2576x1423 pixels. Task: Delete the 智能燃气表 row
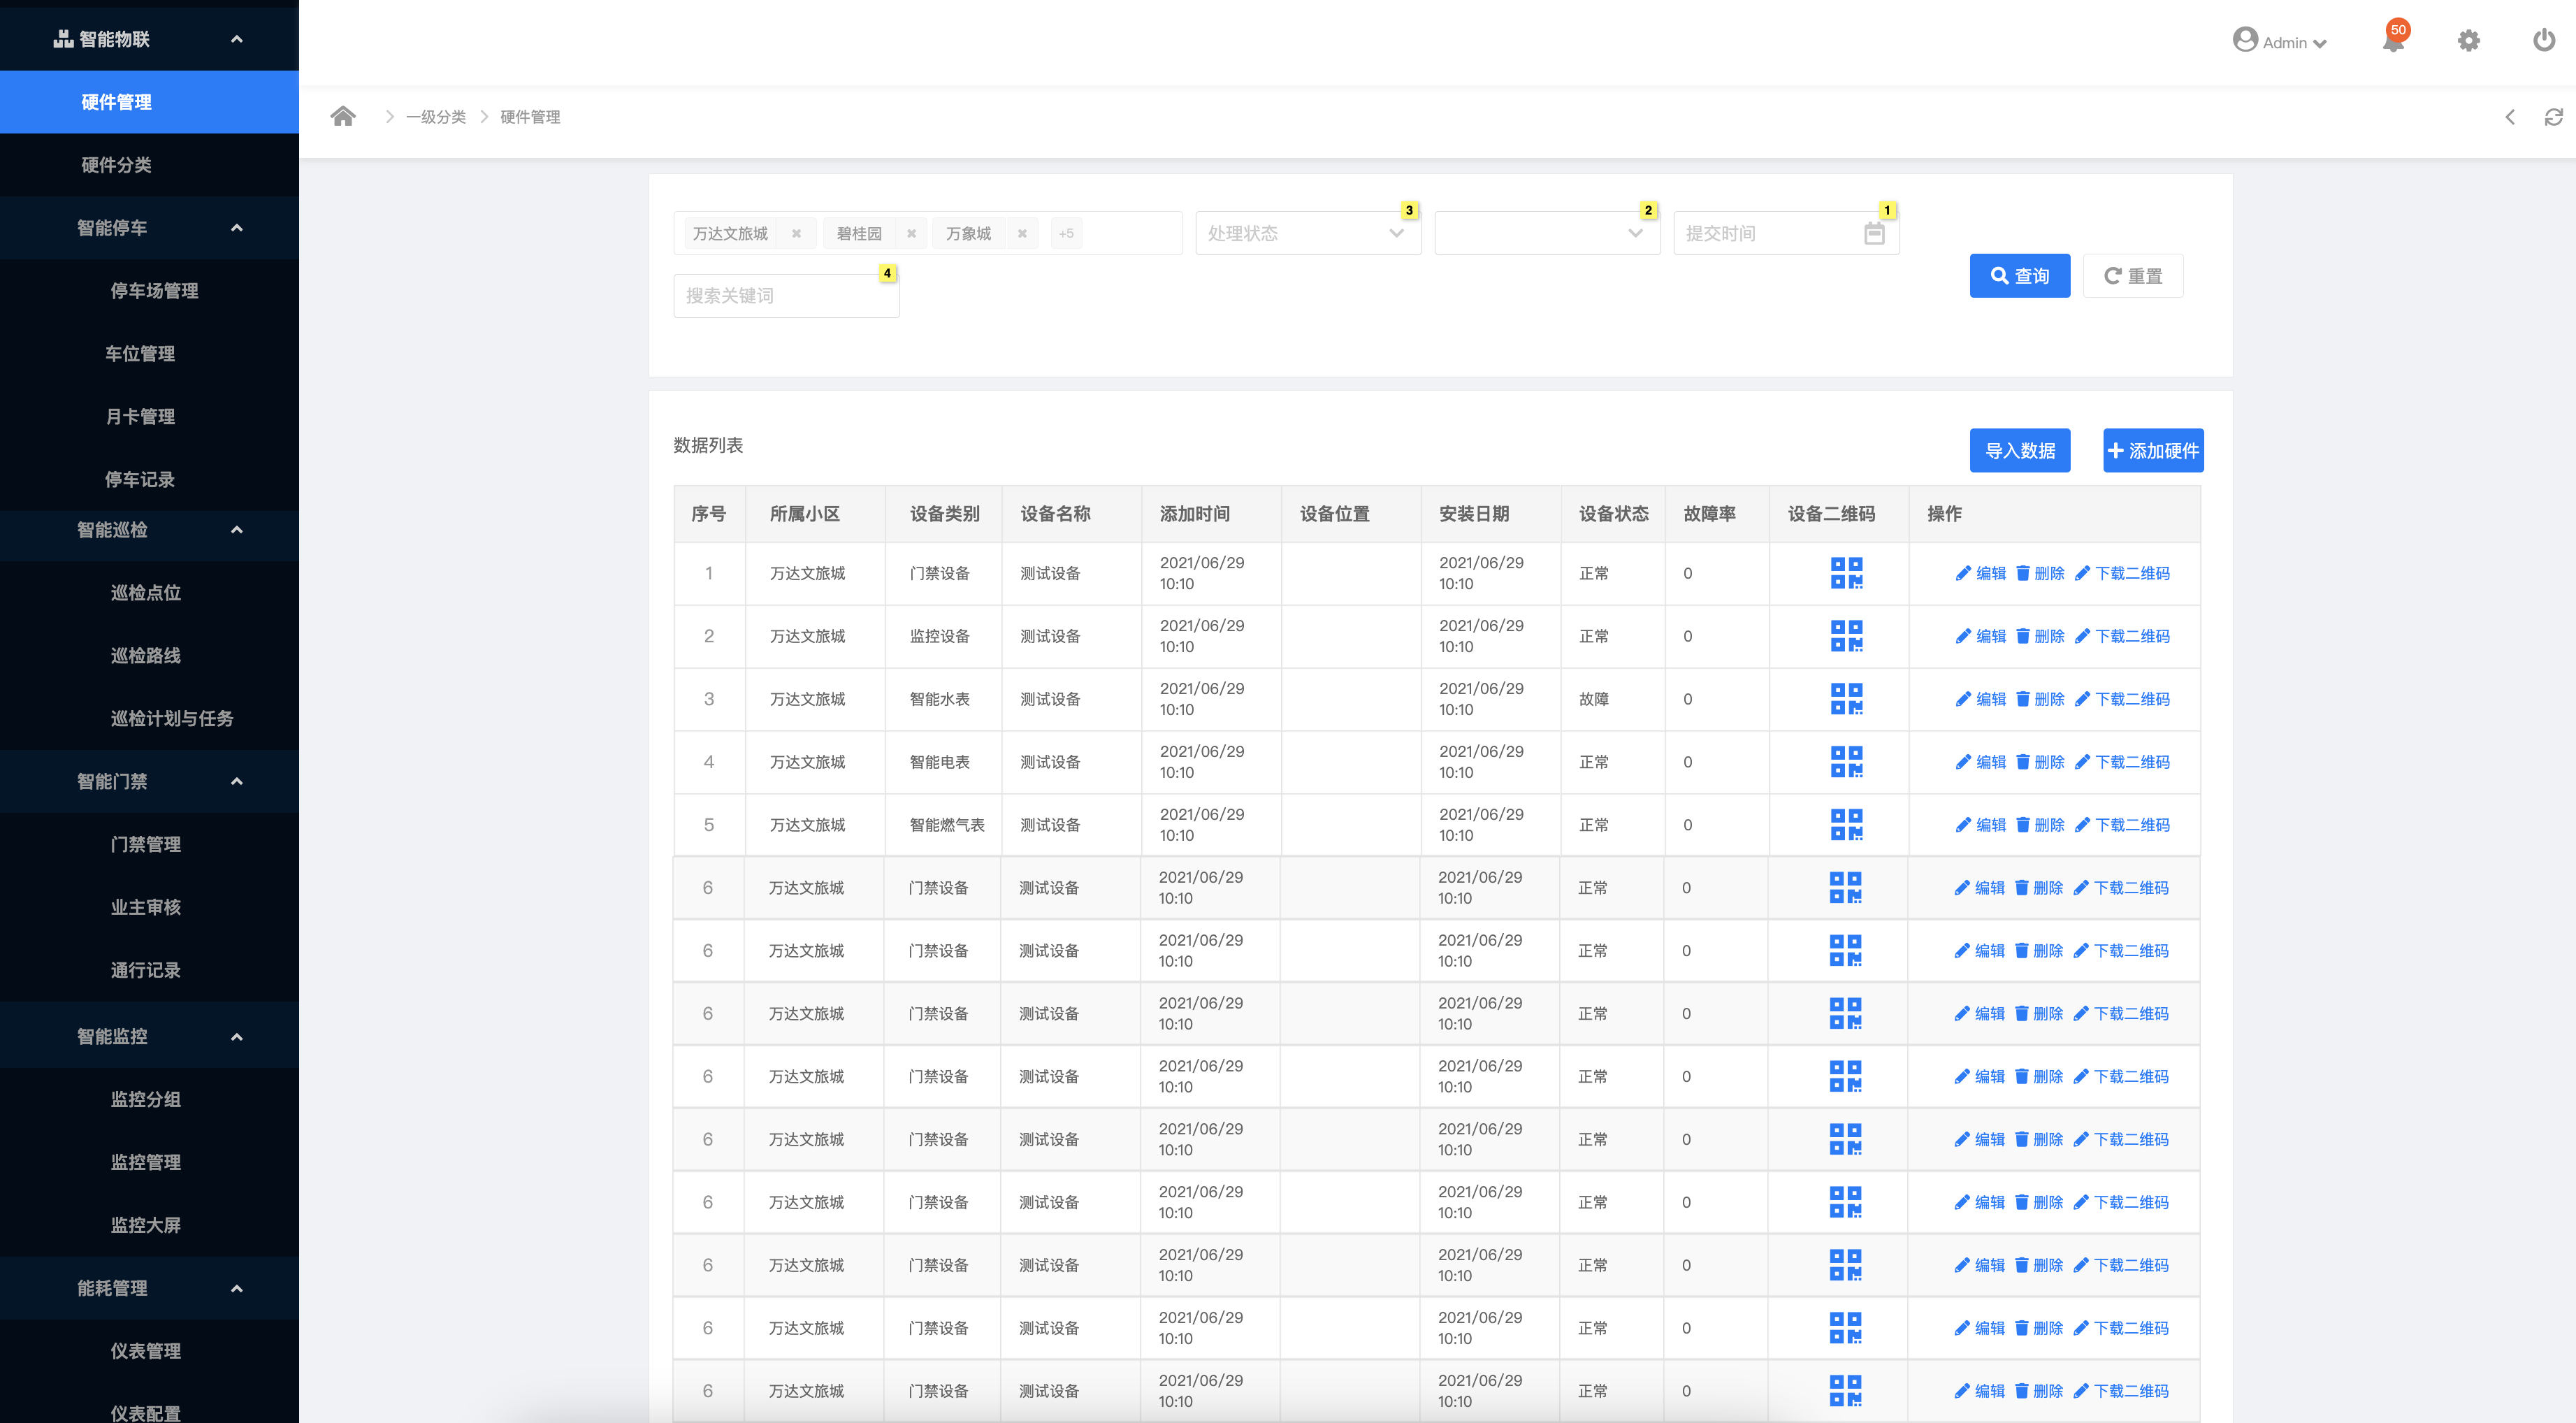pos(2040,825)
